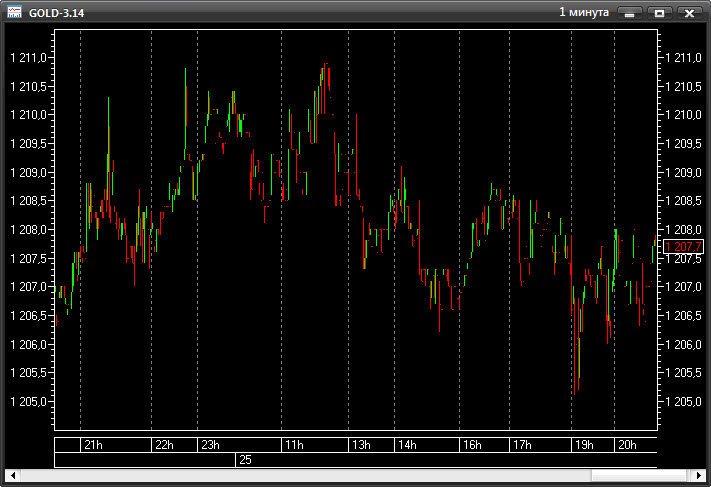Click right price axis label 1 206,0
Viewport: 711px width, 487px height.
coord(683,345)
